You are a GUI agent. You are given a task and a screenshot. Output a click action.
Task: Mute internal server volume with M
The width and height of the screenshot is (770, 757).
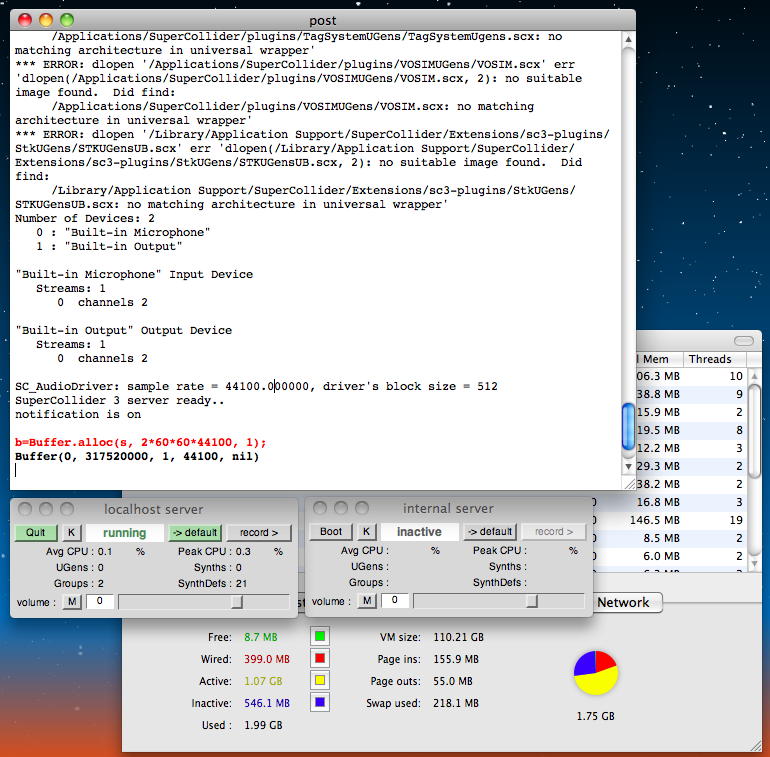[x=367, y=601]
